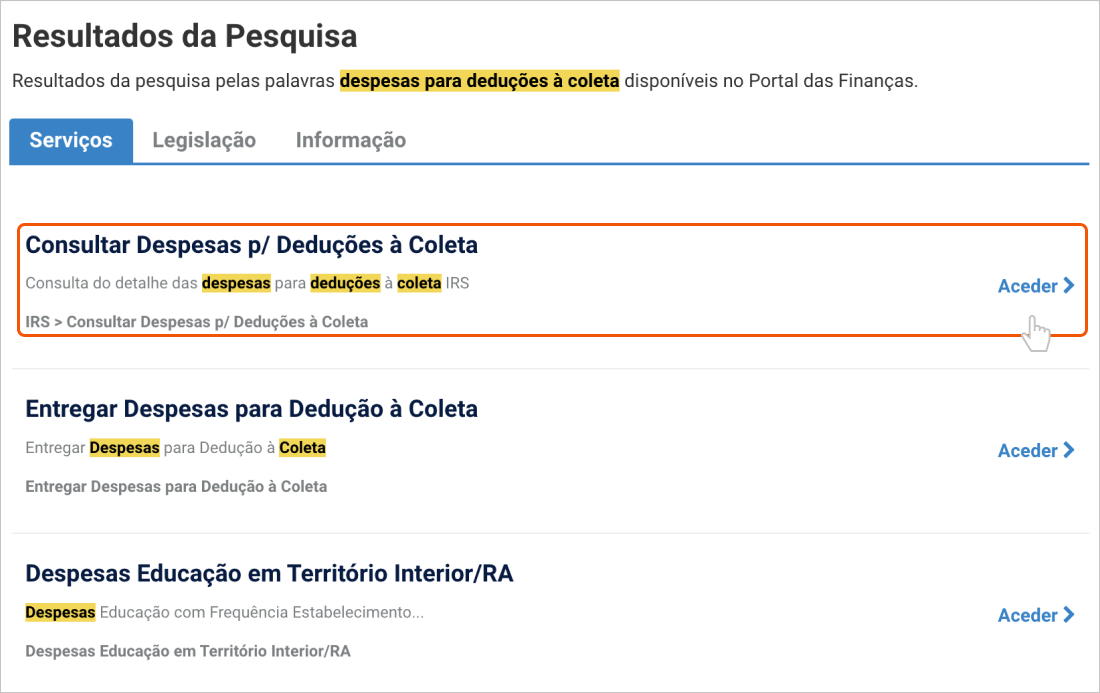This screenshot has width=1100, height=693.
Task: Open the Consultar Despesas p/ Deduções à Coleta title
Action: pyautogui.click(x=251, y=245)
